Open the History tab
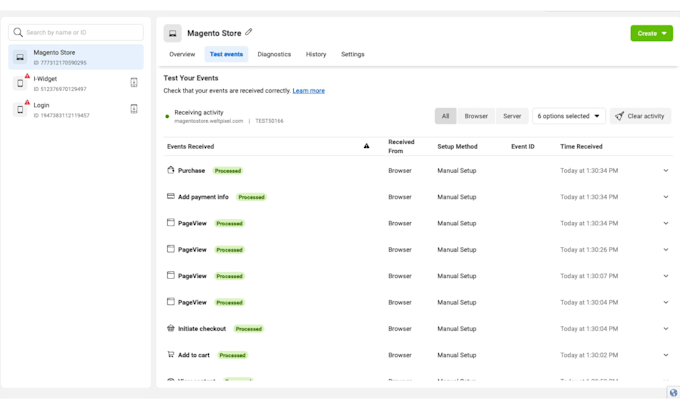The width and height of the screenshot is (680, 409). tap(316, 54)
